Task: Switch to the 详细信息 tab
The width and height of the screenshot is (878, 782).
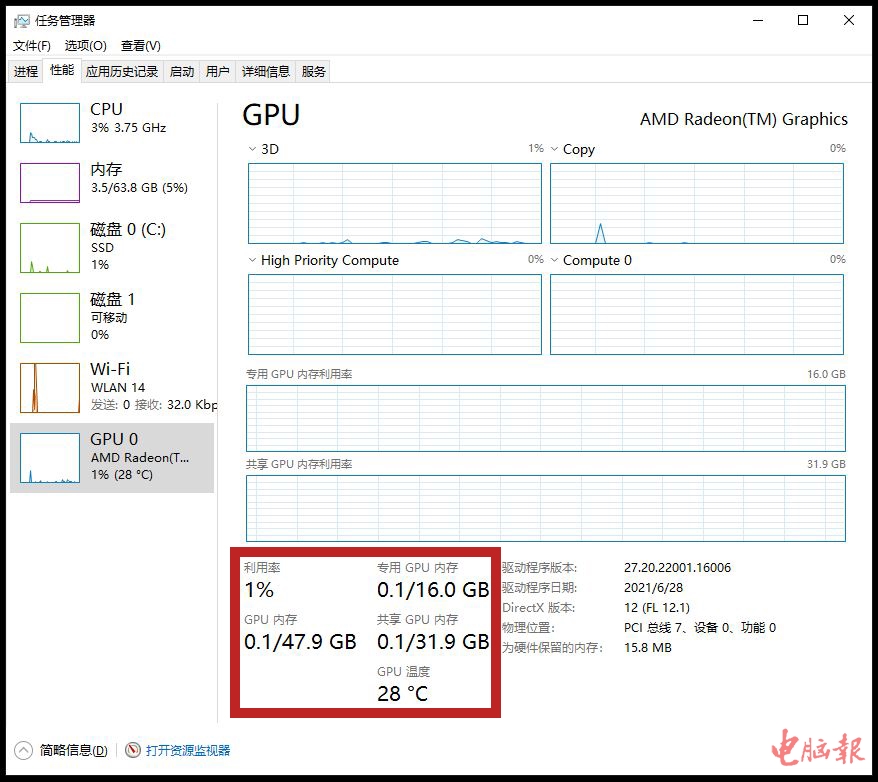Action: coord(266,71)
